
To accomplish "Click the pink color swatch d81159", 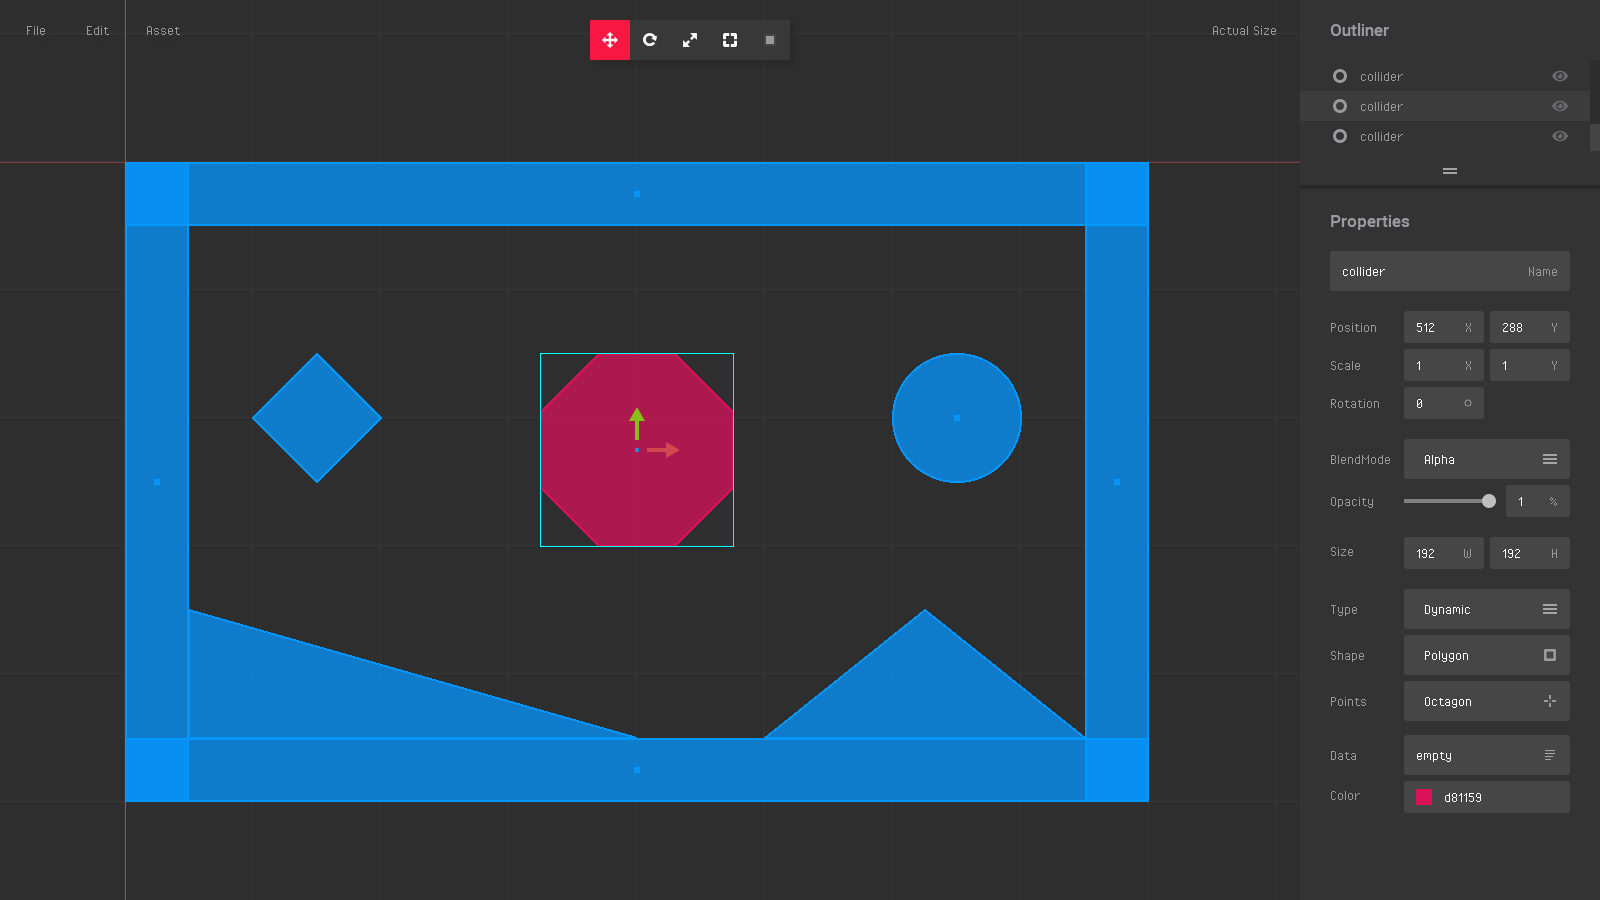I will [1424, 797].
